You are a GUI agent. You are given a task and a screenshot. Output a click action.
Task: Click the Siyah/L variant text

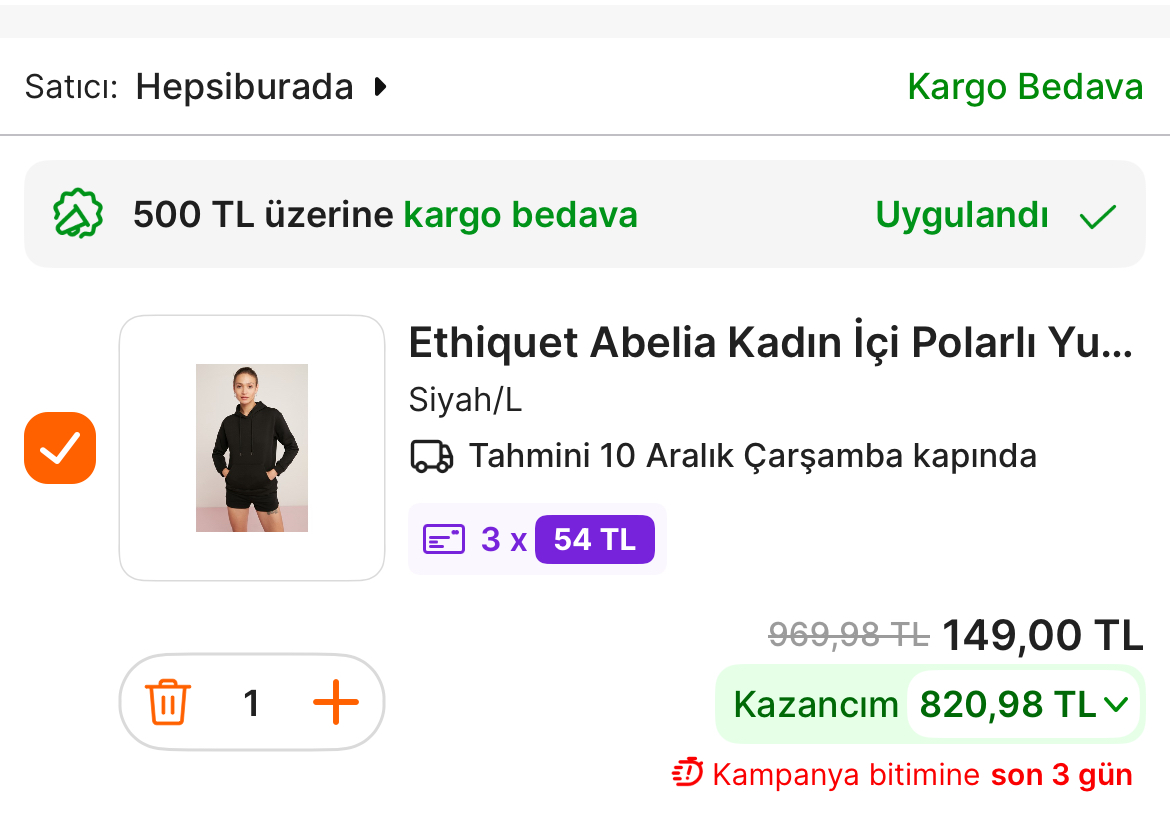465,400
